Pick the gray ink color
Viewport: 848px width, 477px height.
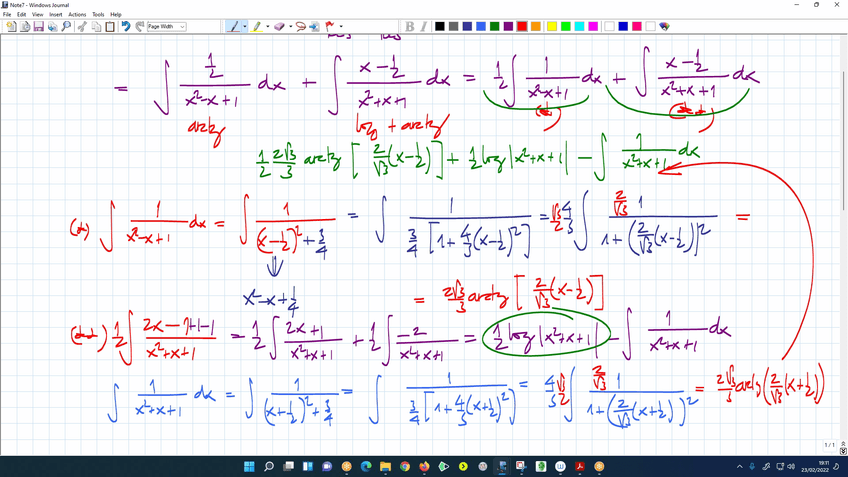453,26
